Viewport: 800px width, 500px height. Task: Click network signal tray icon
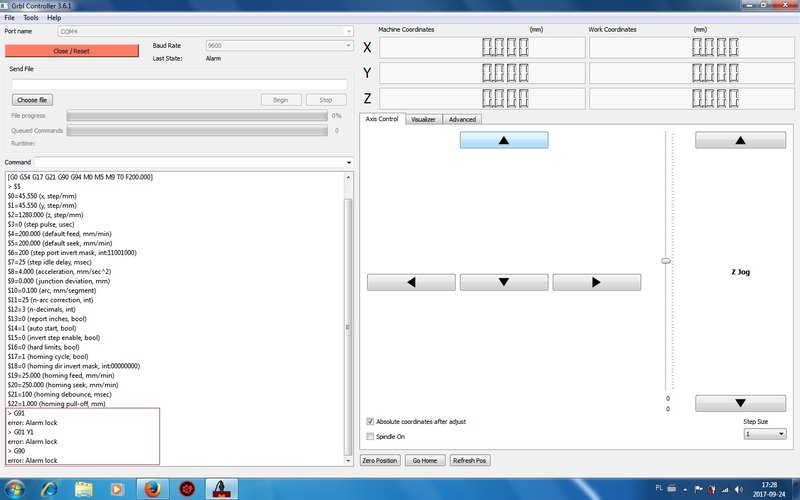click(x=725, y=489)
